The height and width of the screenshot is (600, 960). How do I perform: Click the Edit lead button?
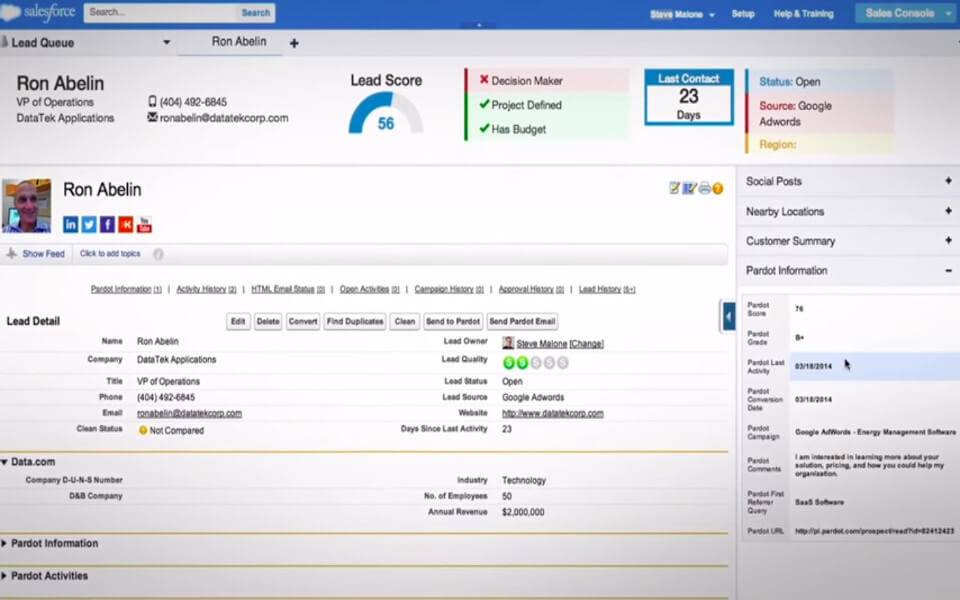238,321
